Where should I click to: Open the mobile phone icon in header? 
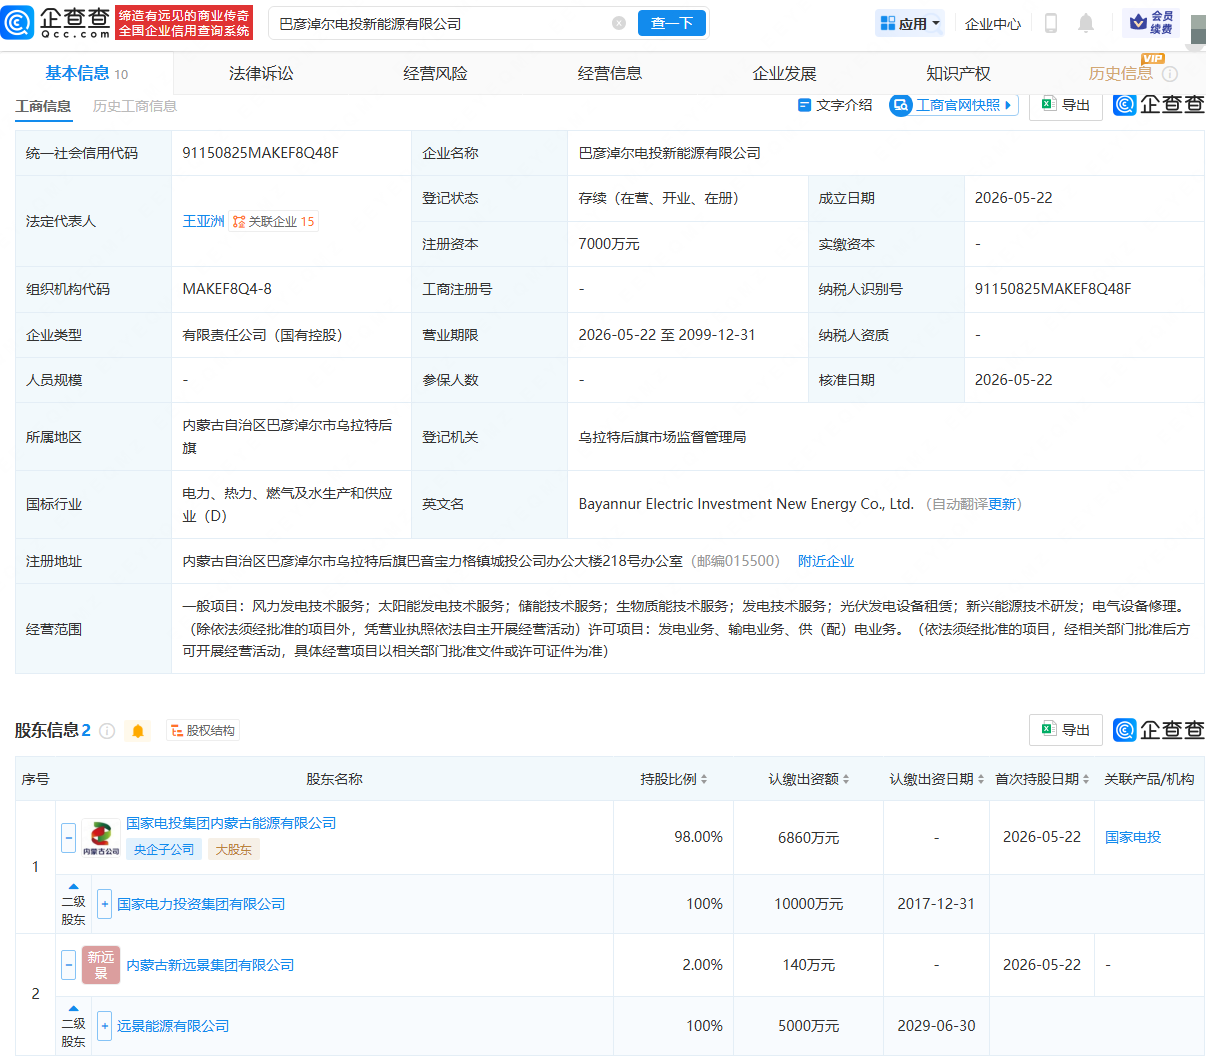coord(1051,23)
